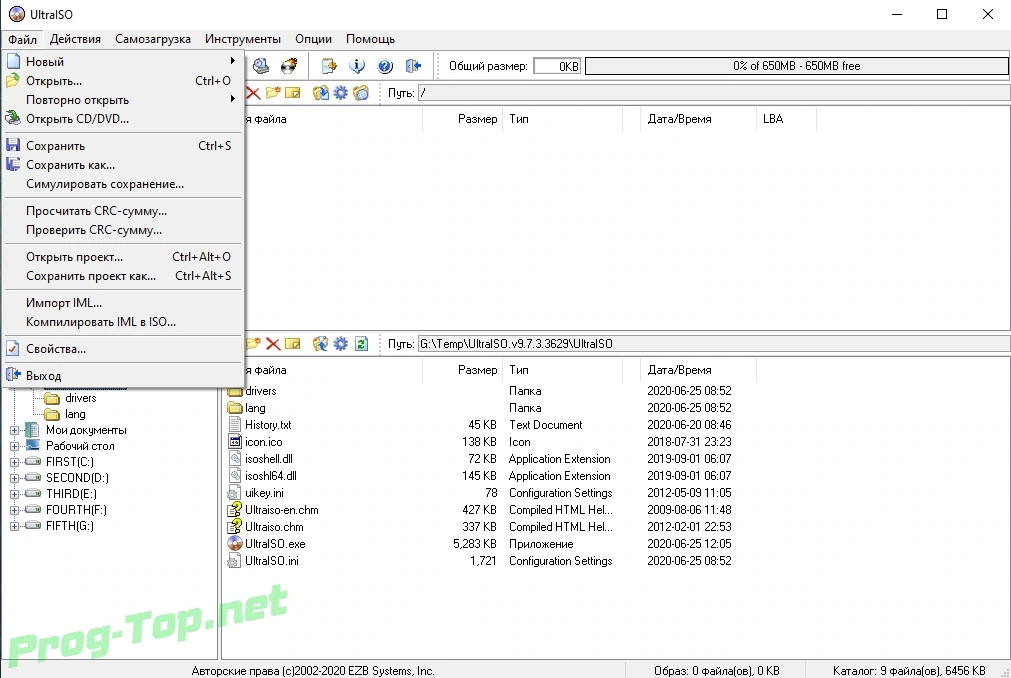Choose Открыть... in the File menu
This screenshot has width=1011, height=678.
[123, 81]
